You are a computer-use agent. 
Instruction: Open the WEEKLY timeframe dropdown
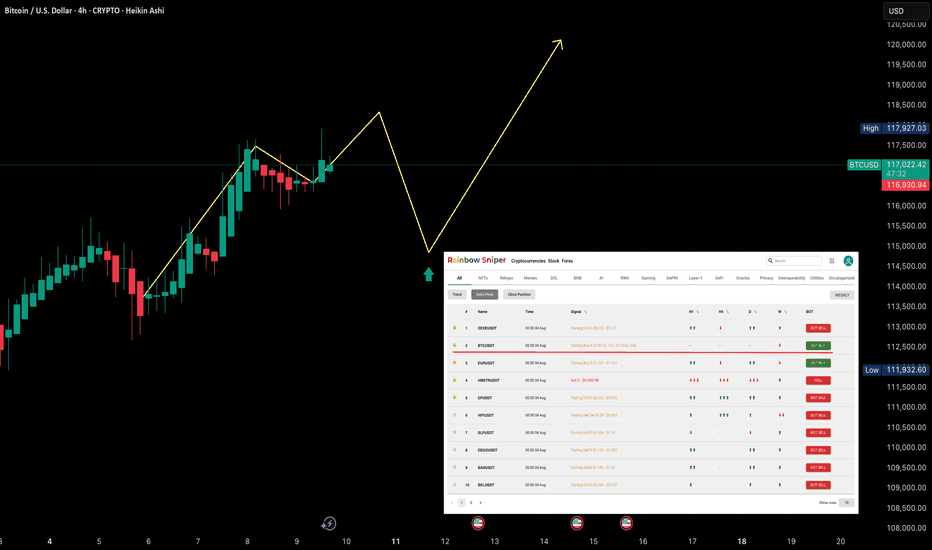pos(842,295)
